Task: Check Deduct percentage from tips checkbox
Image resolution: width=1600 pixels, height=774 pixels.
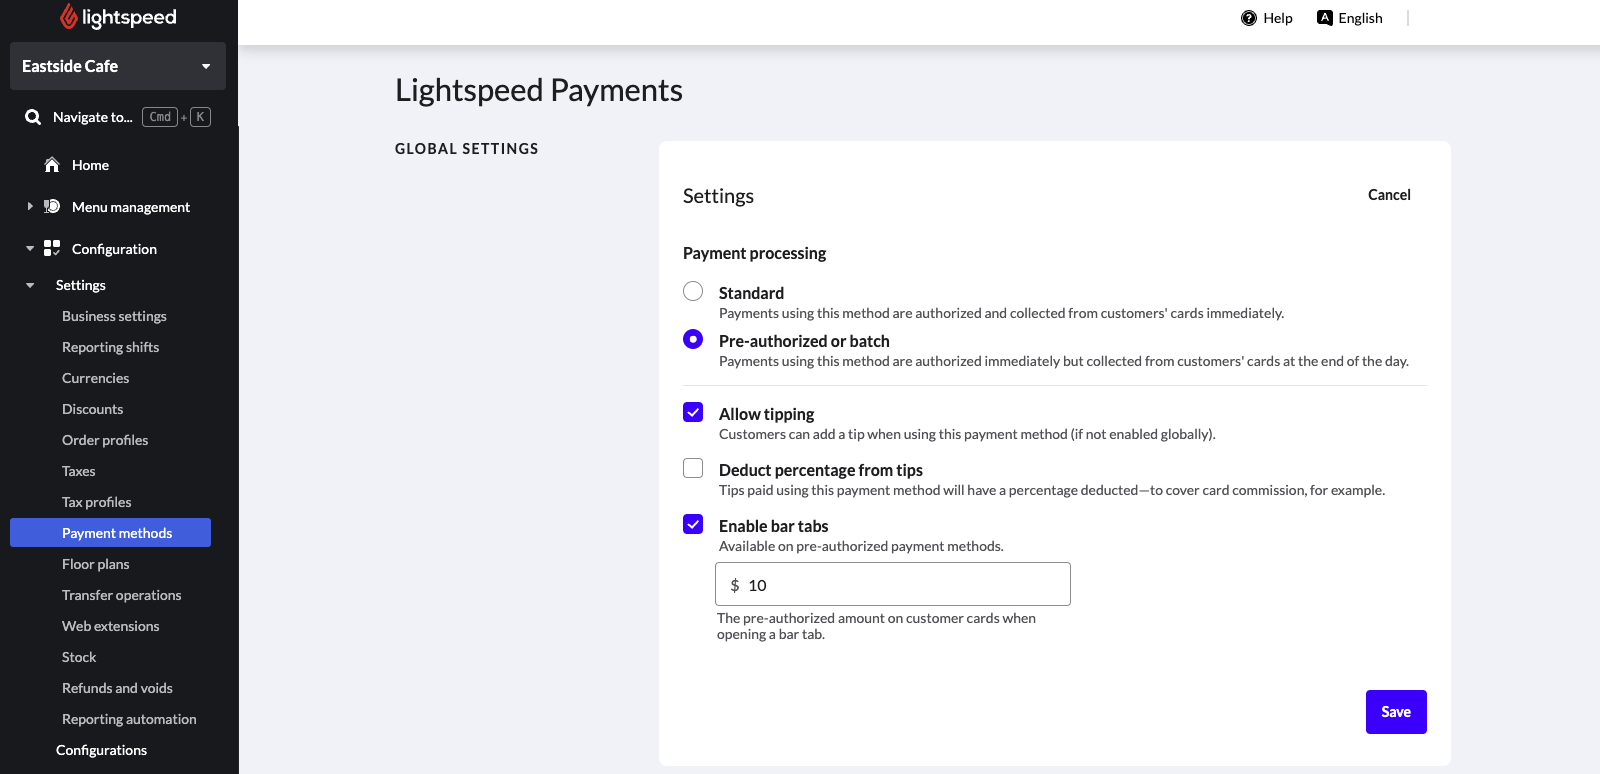Action: point(693,468)
